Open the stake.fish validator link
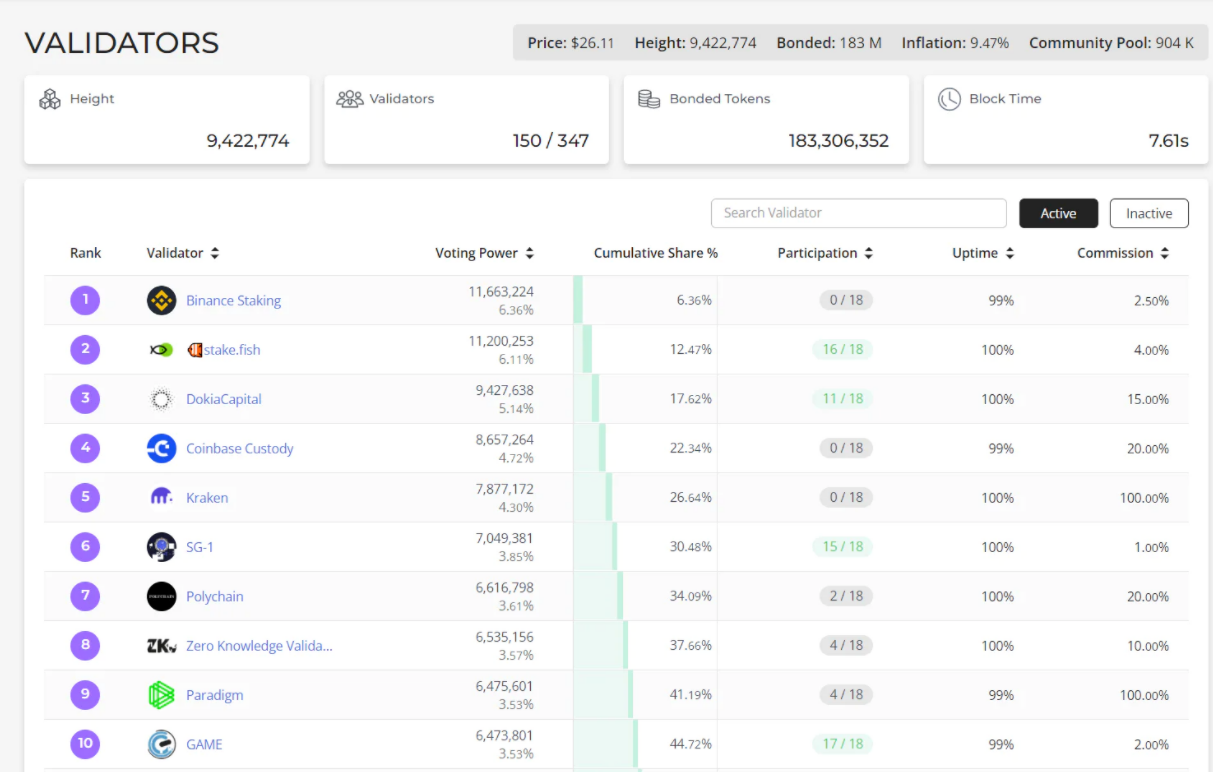Image resolution: width=1213 pixels, height=772 pixels. click(x=231, y=350)
